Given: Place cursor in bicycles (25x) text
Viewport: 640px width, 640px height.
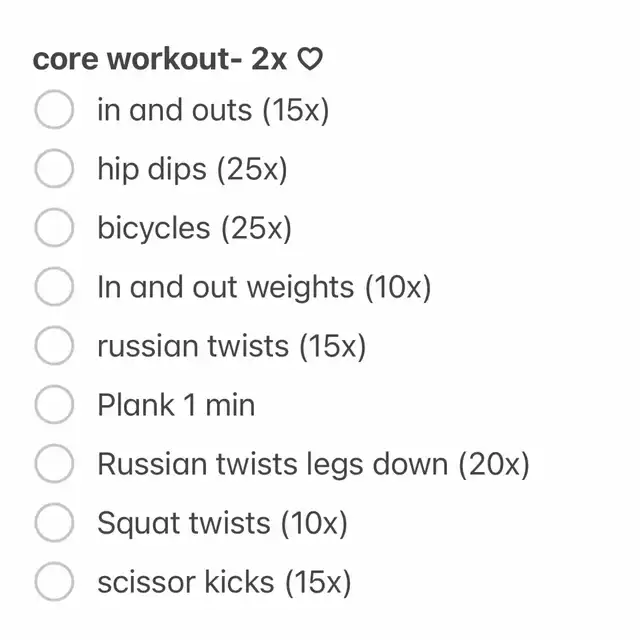Looking at the screenshot, I should point(194,229).
